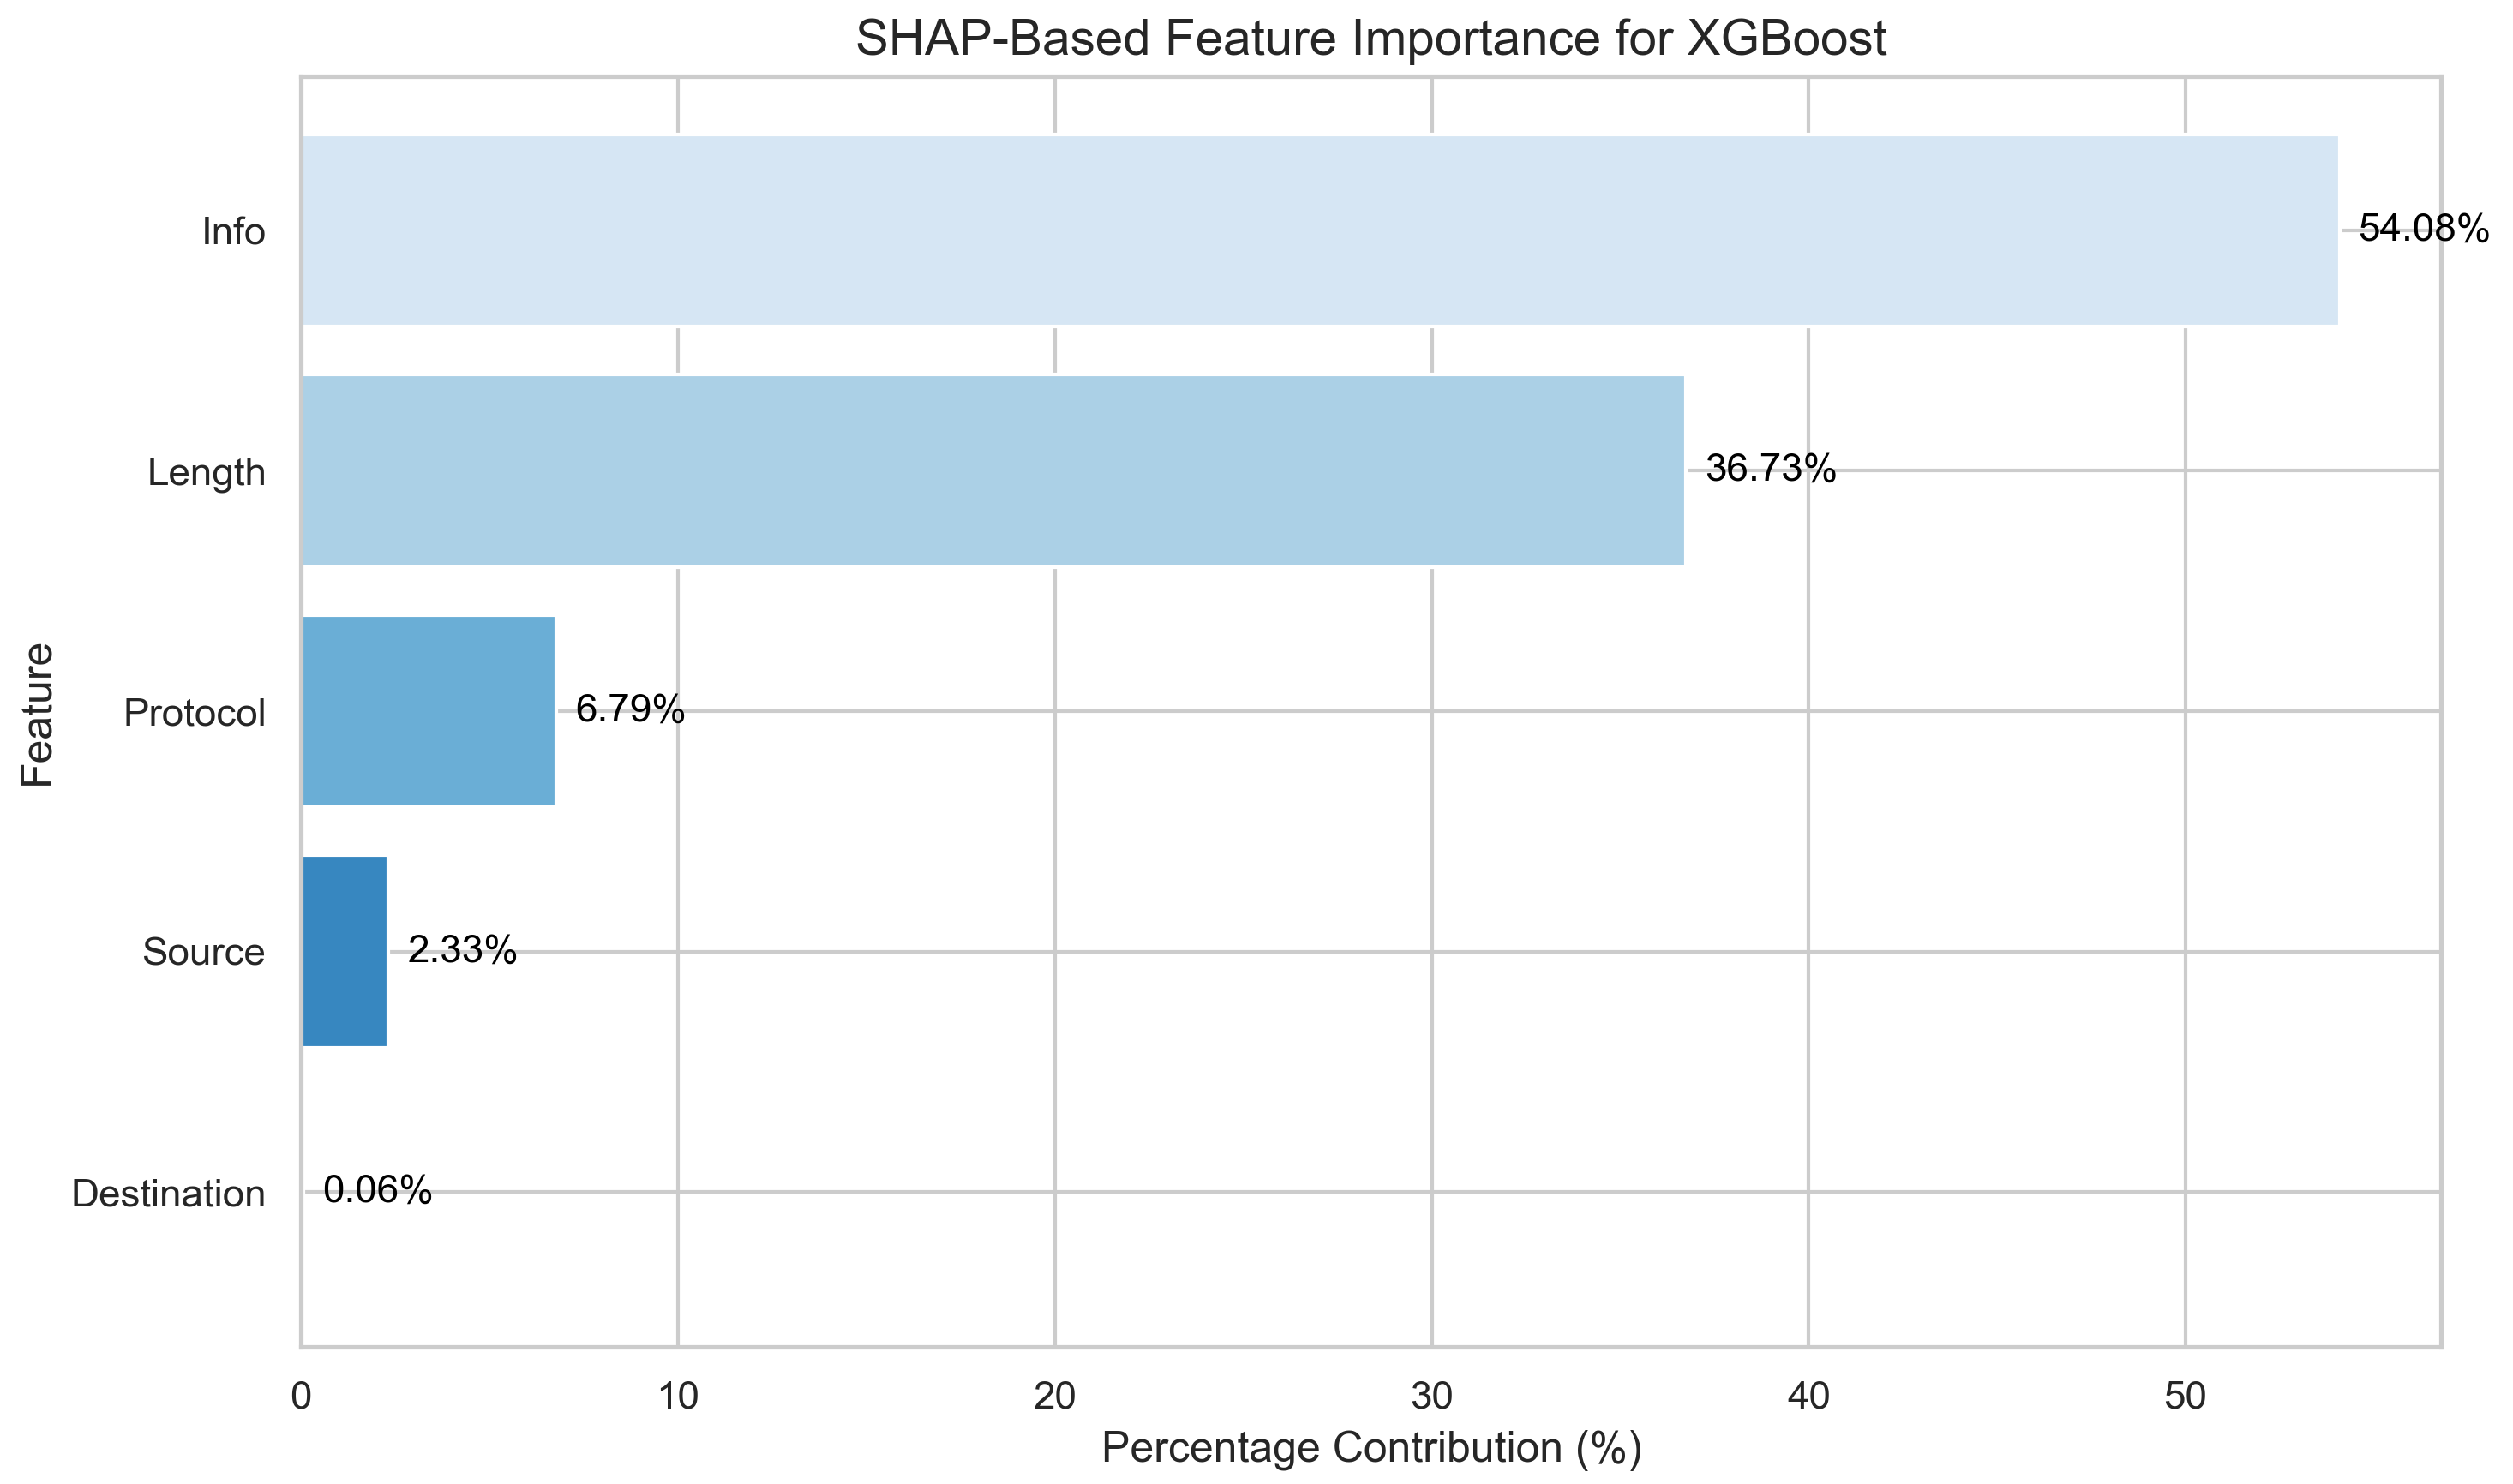Click the x-axis tick label 50
Viewport: 2513px width, 1484px height.
click(x=2185, y=1397)
